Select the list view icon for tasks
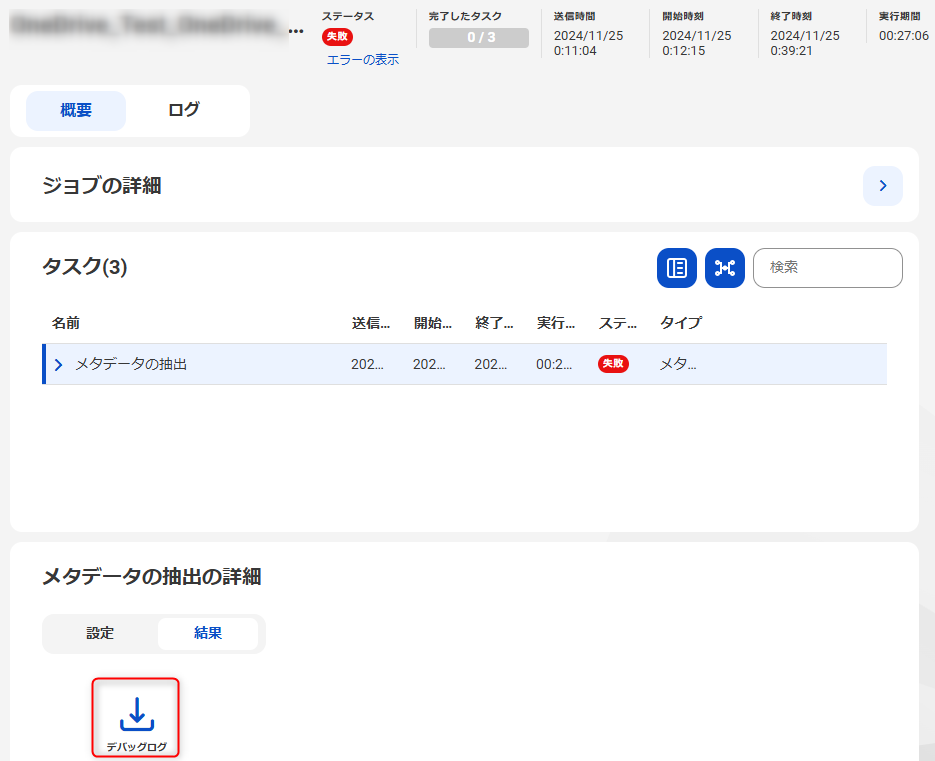The image size is (935, 761). 677,268
